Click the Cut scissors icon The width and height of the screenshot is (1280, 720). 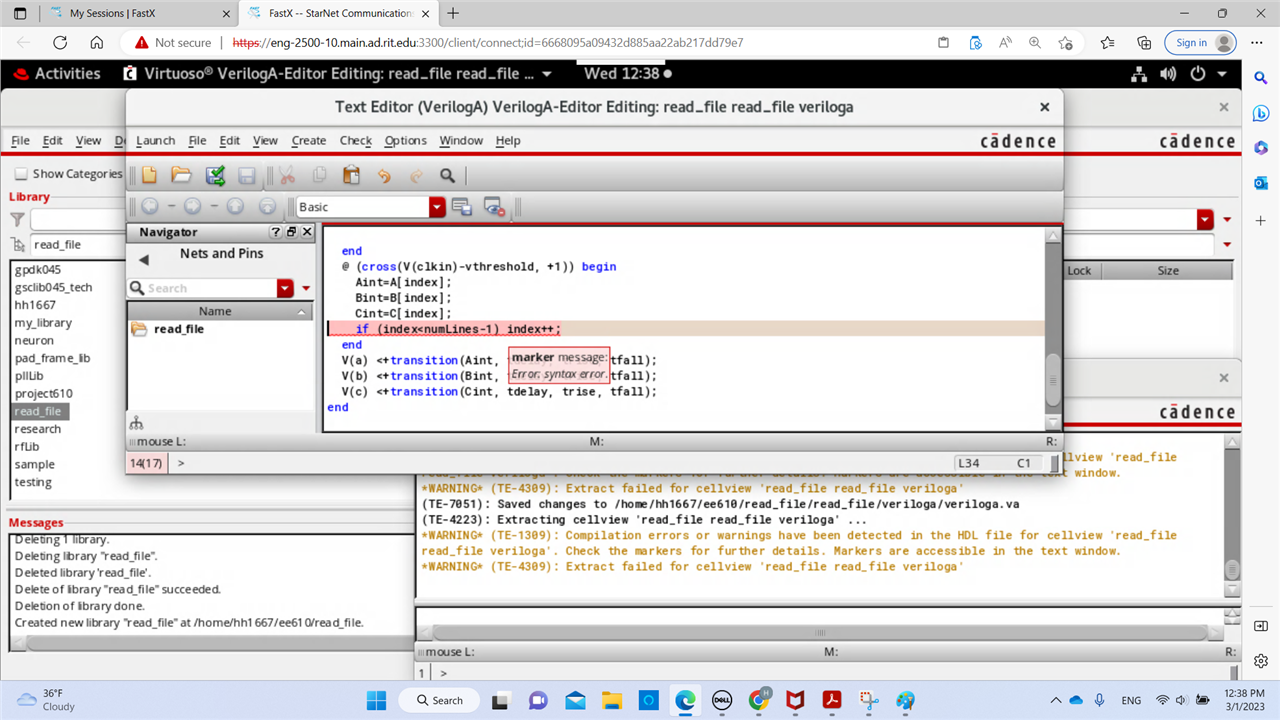[287, 176]
